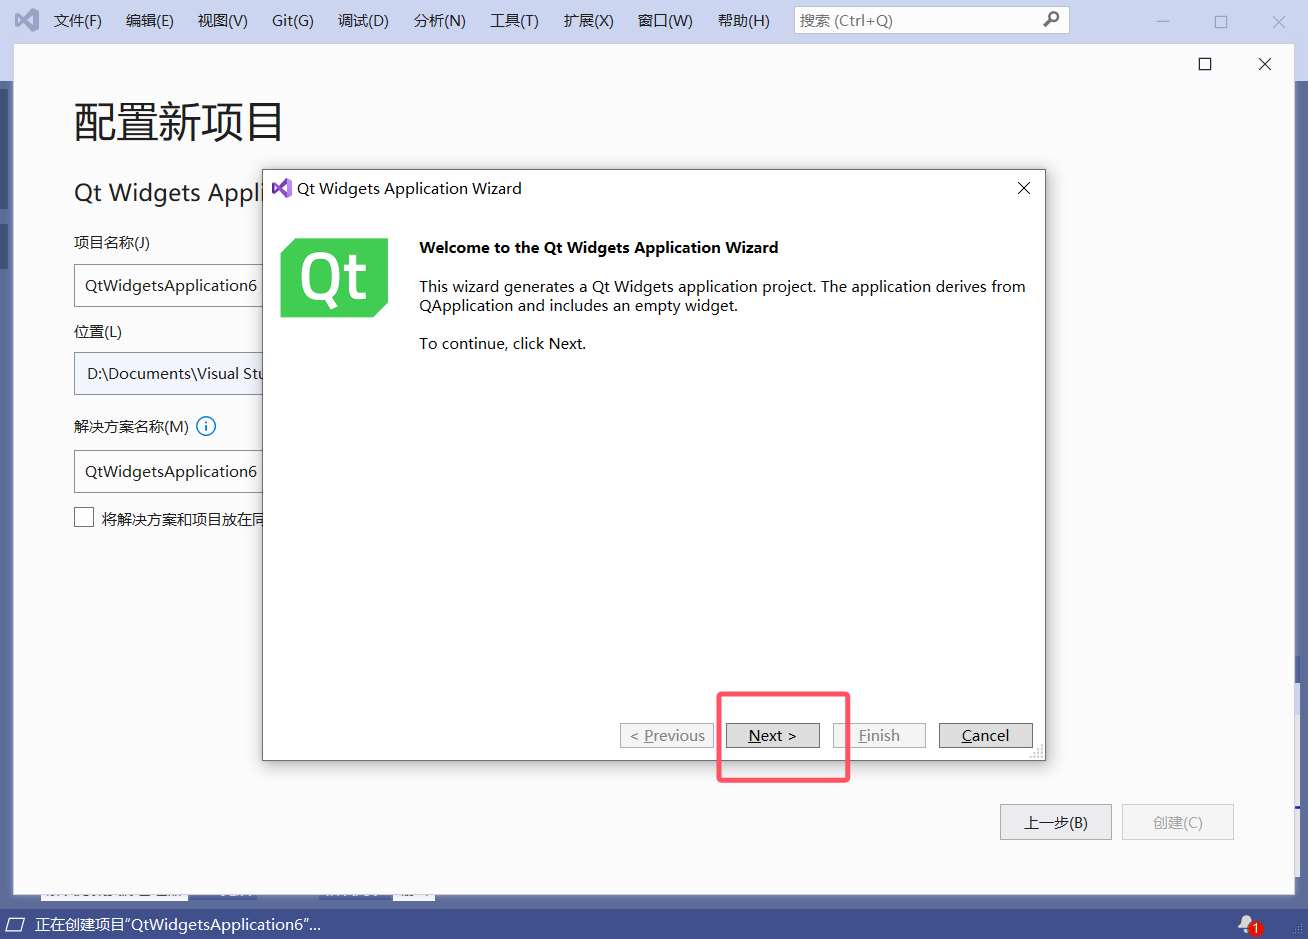Cancel the Qt Widgets Application Wizard
Viewport: 1308px width, 939px height.
(985, 735)
